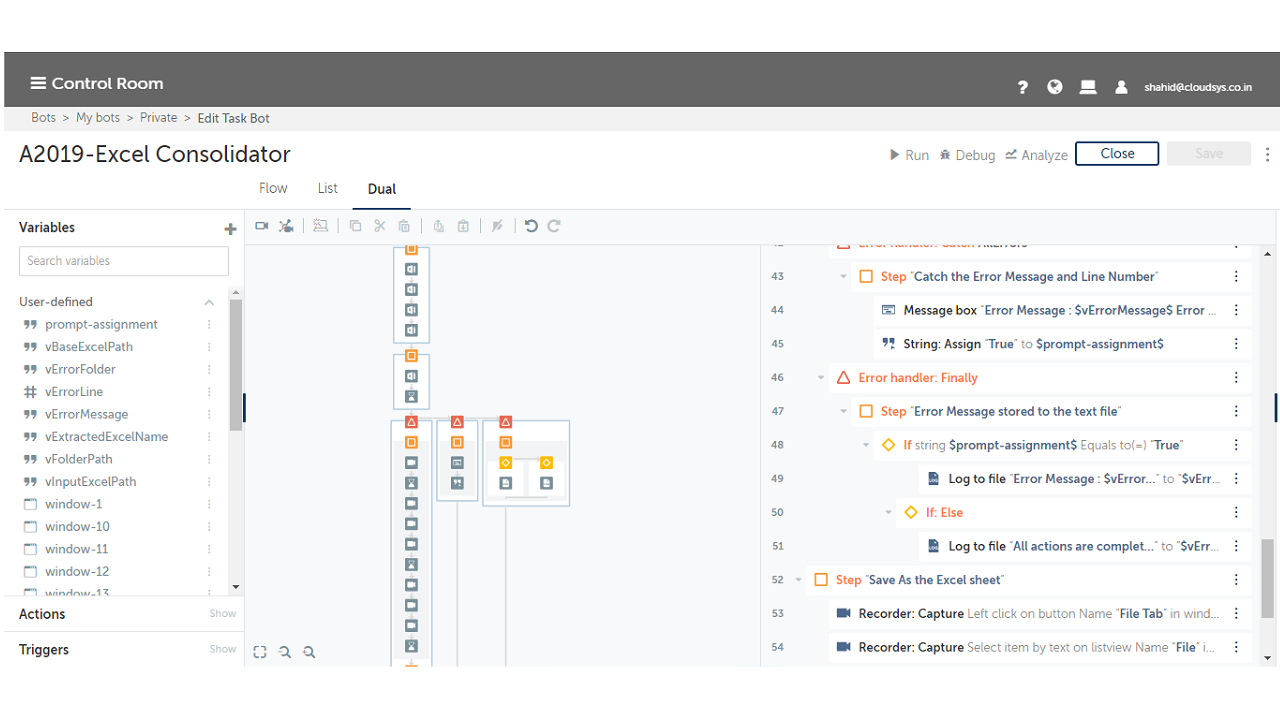1280x720 pixels.
Task: Switch to the List view tab
Action: (327, 188)
